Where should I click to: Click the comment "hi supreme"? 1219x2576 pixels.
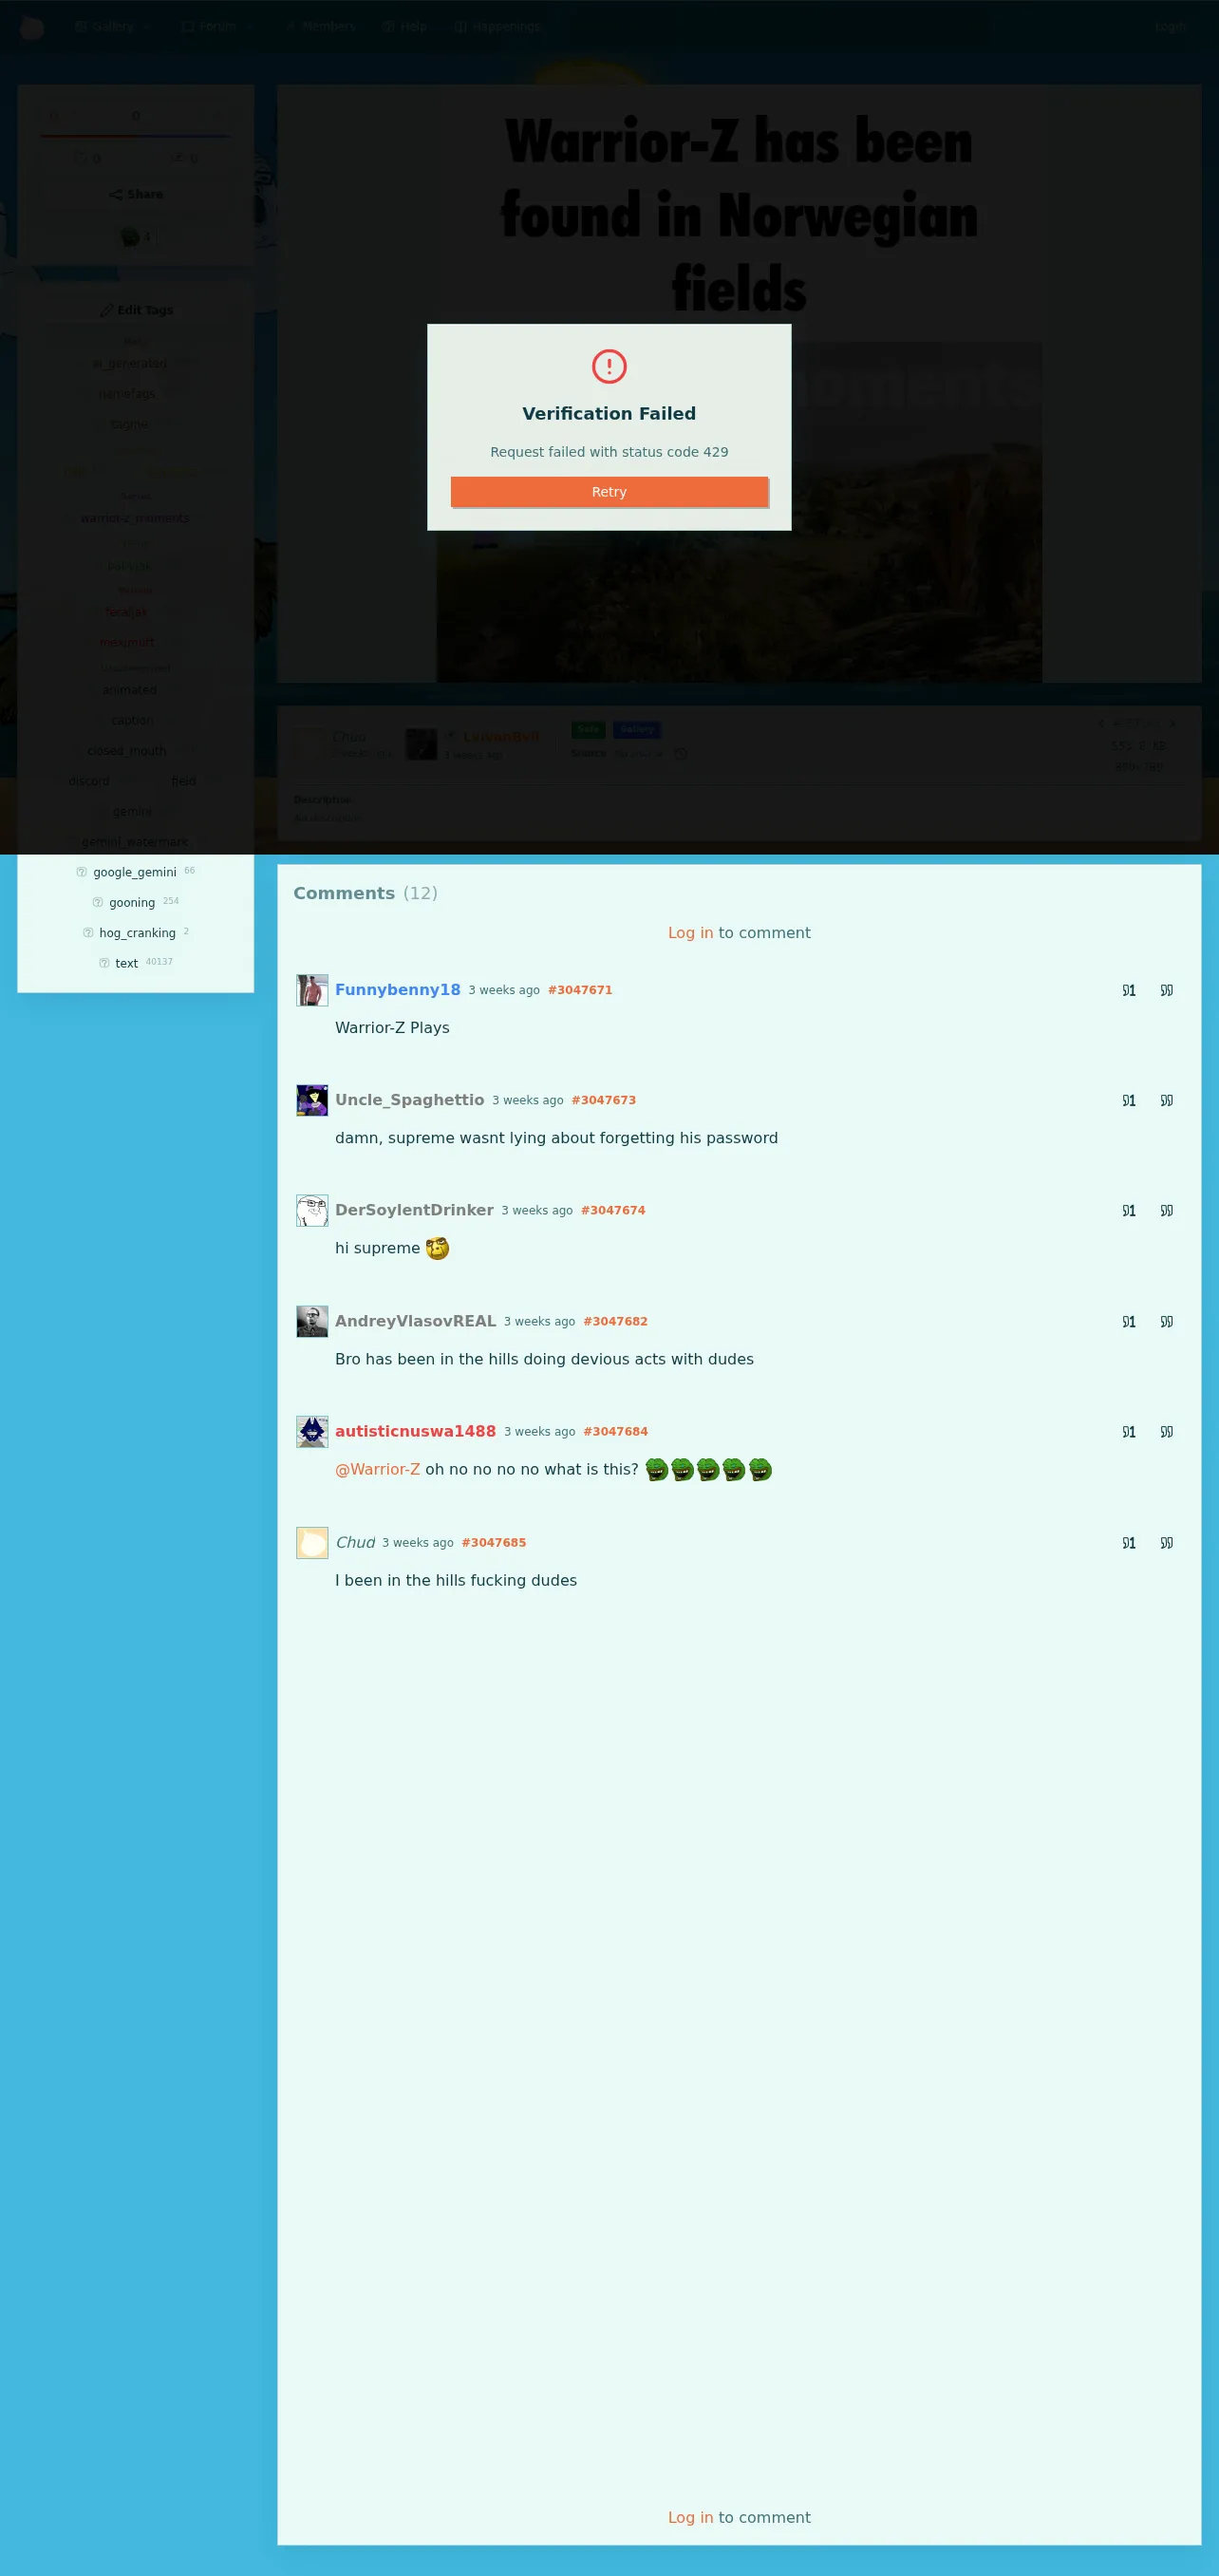click(x=377, y=1248)
